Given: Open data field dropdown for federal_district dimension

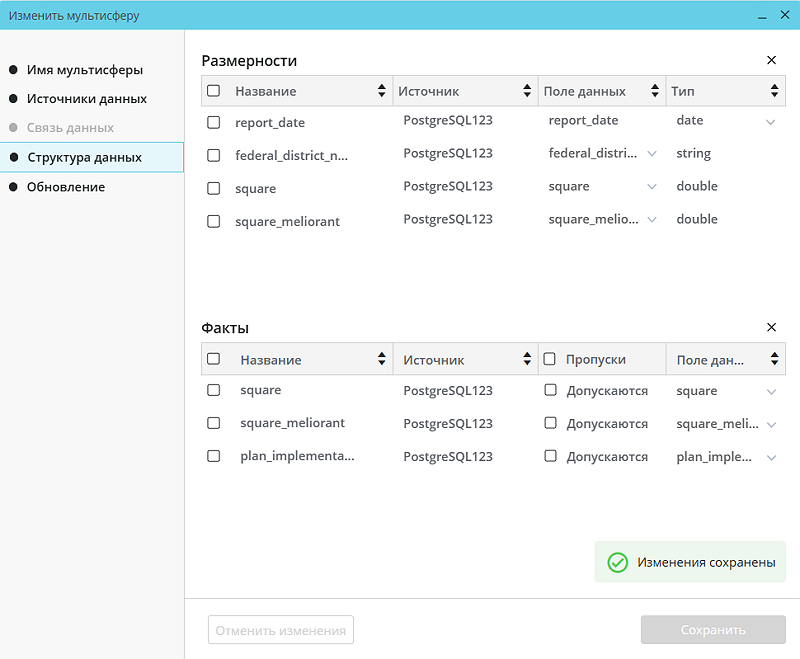Looking at the screenshot, I should pyautogui.click(x=652, y=154).
